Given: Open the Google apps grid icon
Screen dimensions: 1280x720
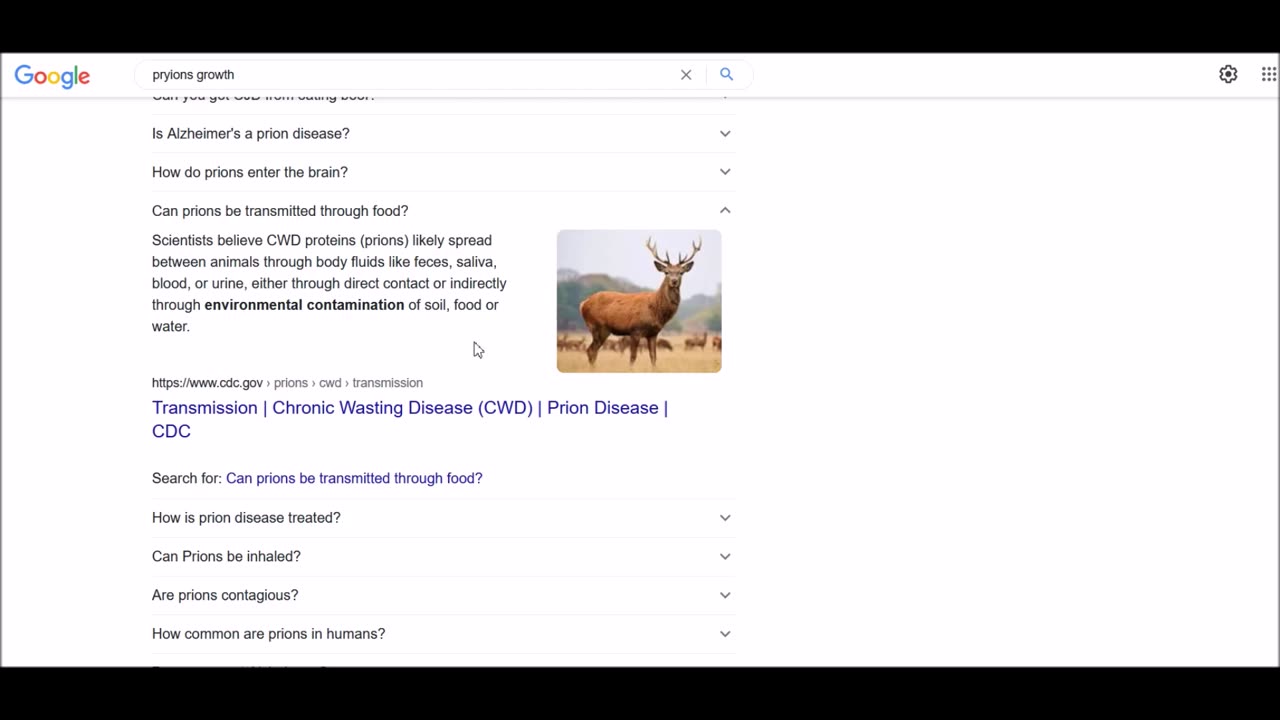Looking at the screenshot, I should click(x=1269, y=74).
